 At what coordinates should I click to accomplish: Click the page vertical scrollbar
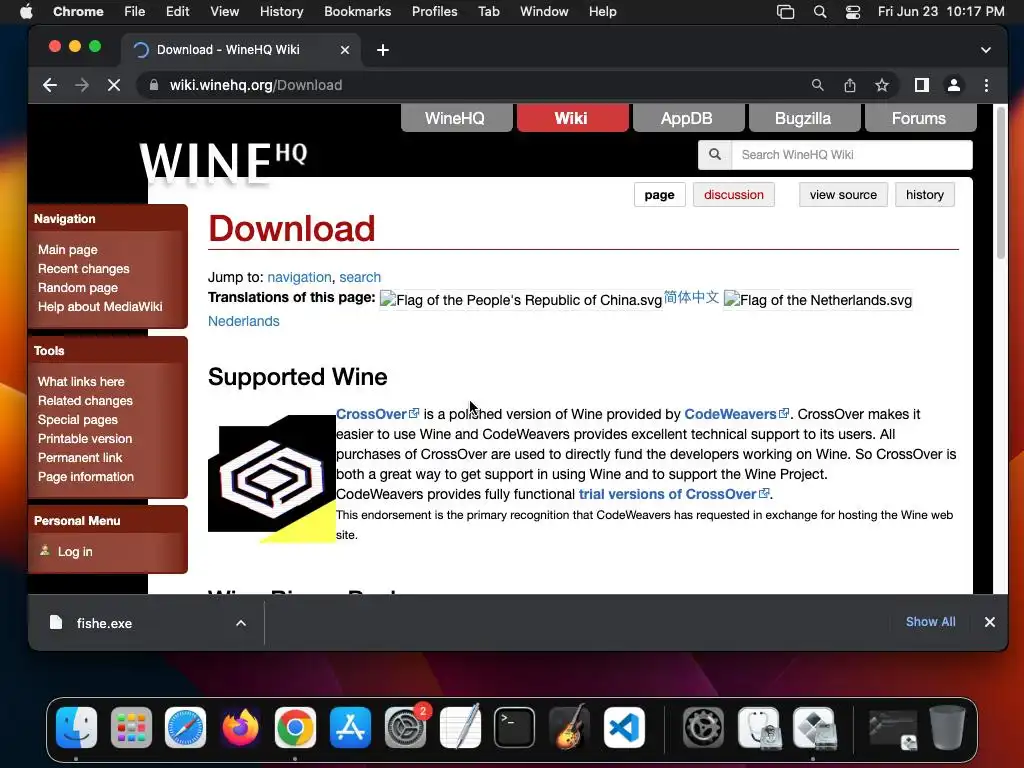coord(1000,183)
